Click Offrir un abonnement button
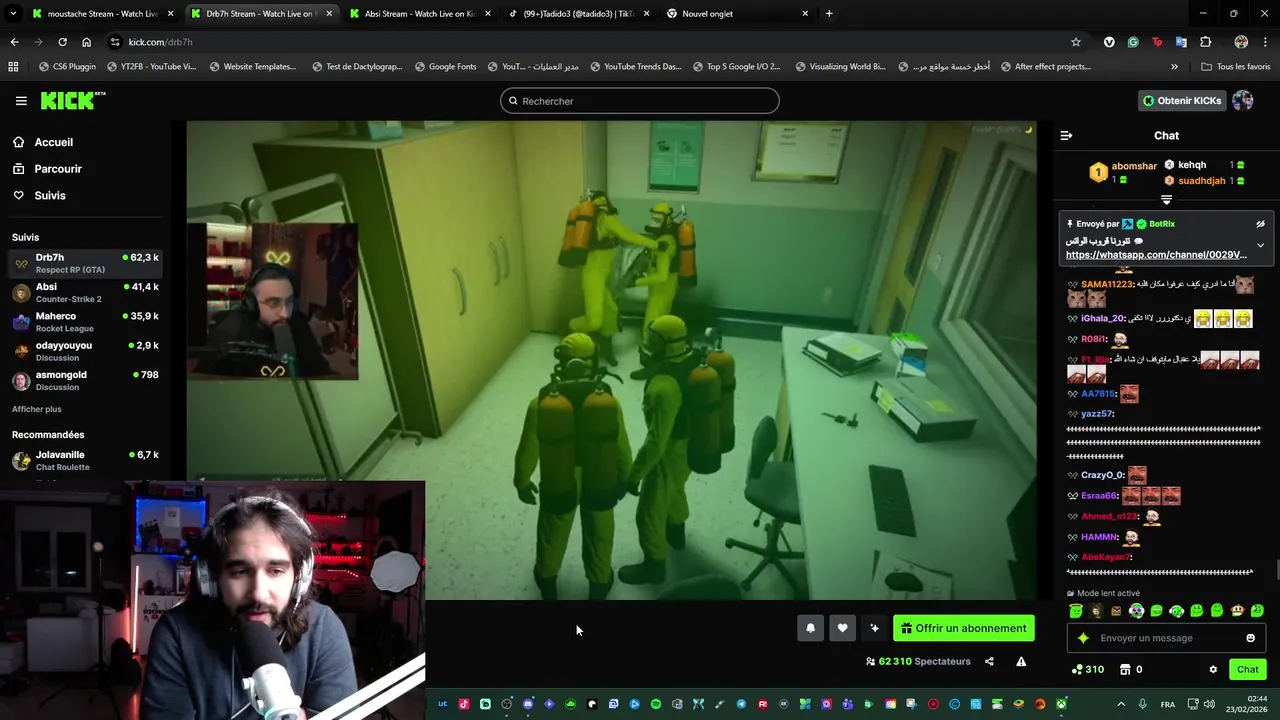This screenshot has height=720, width=1280. click(x=963, y=628)
